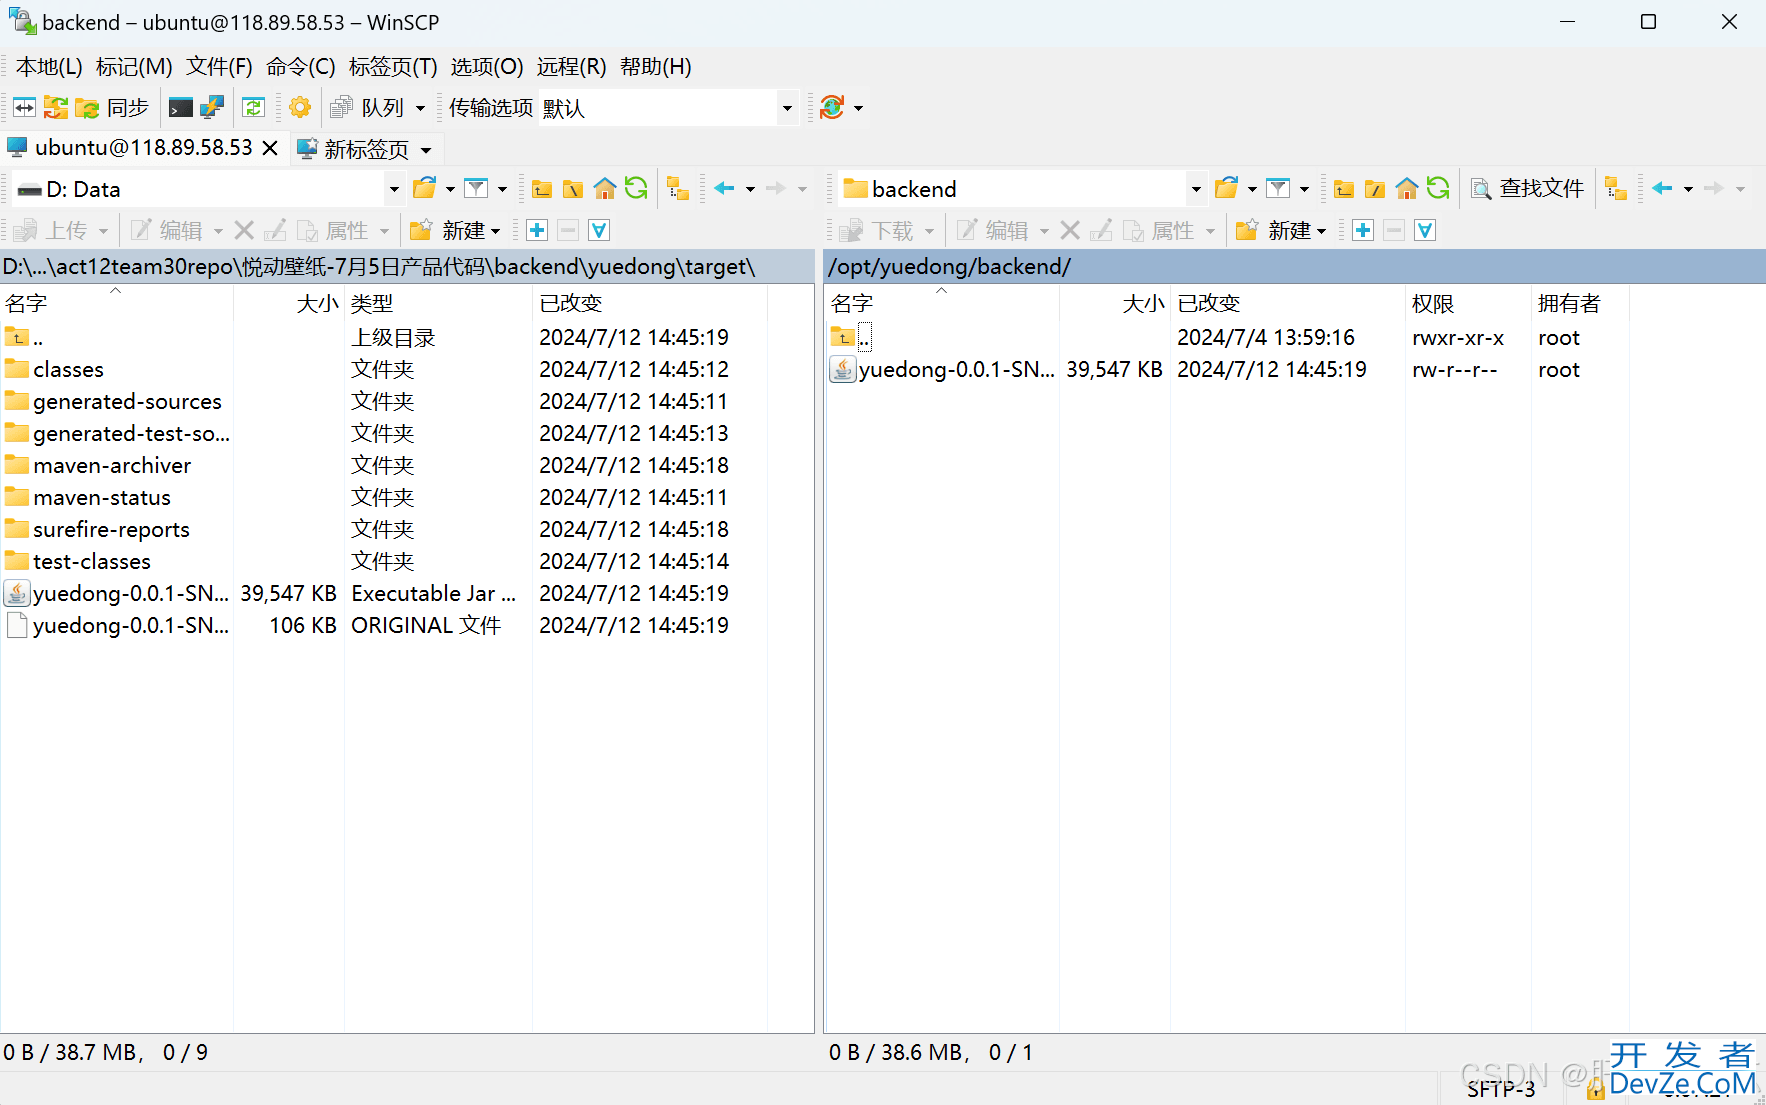Click local panel select files plus icon
The width and height of the screenshot is (1766, 1105).
537,230
